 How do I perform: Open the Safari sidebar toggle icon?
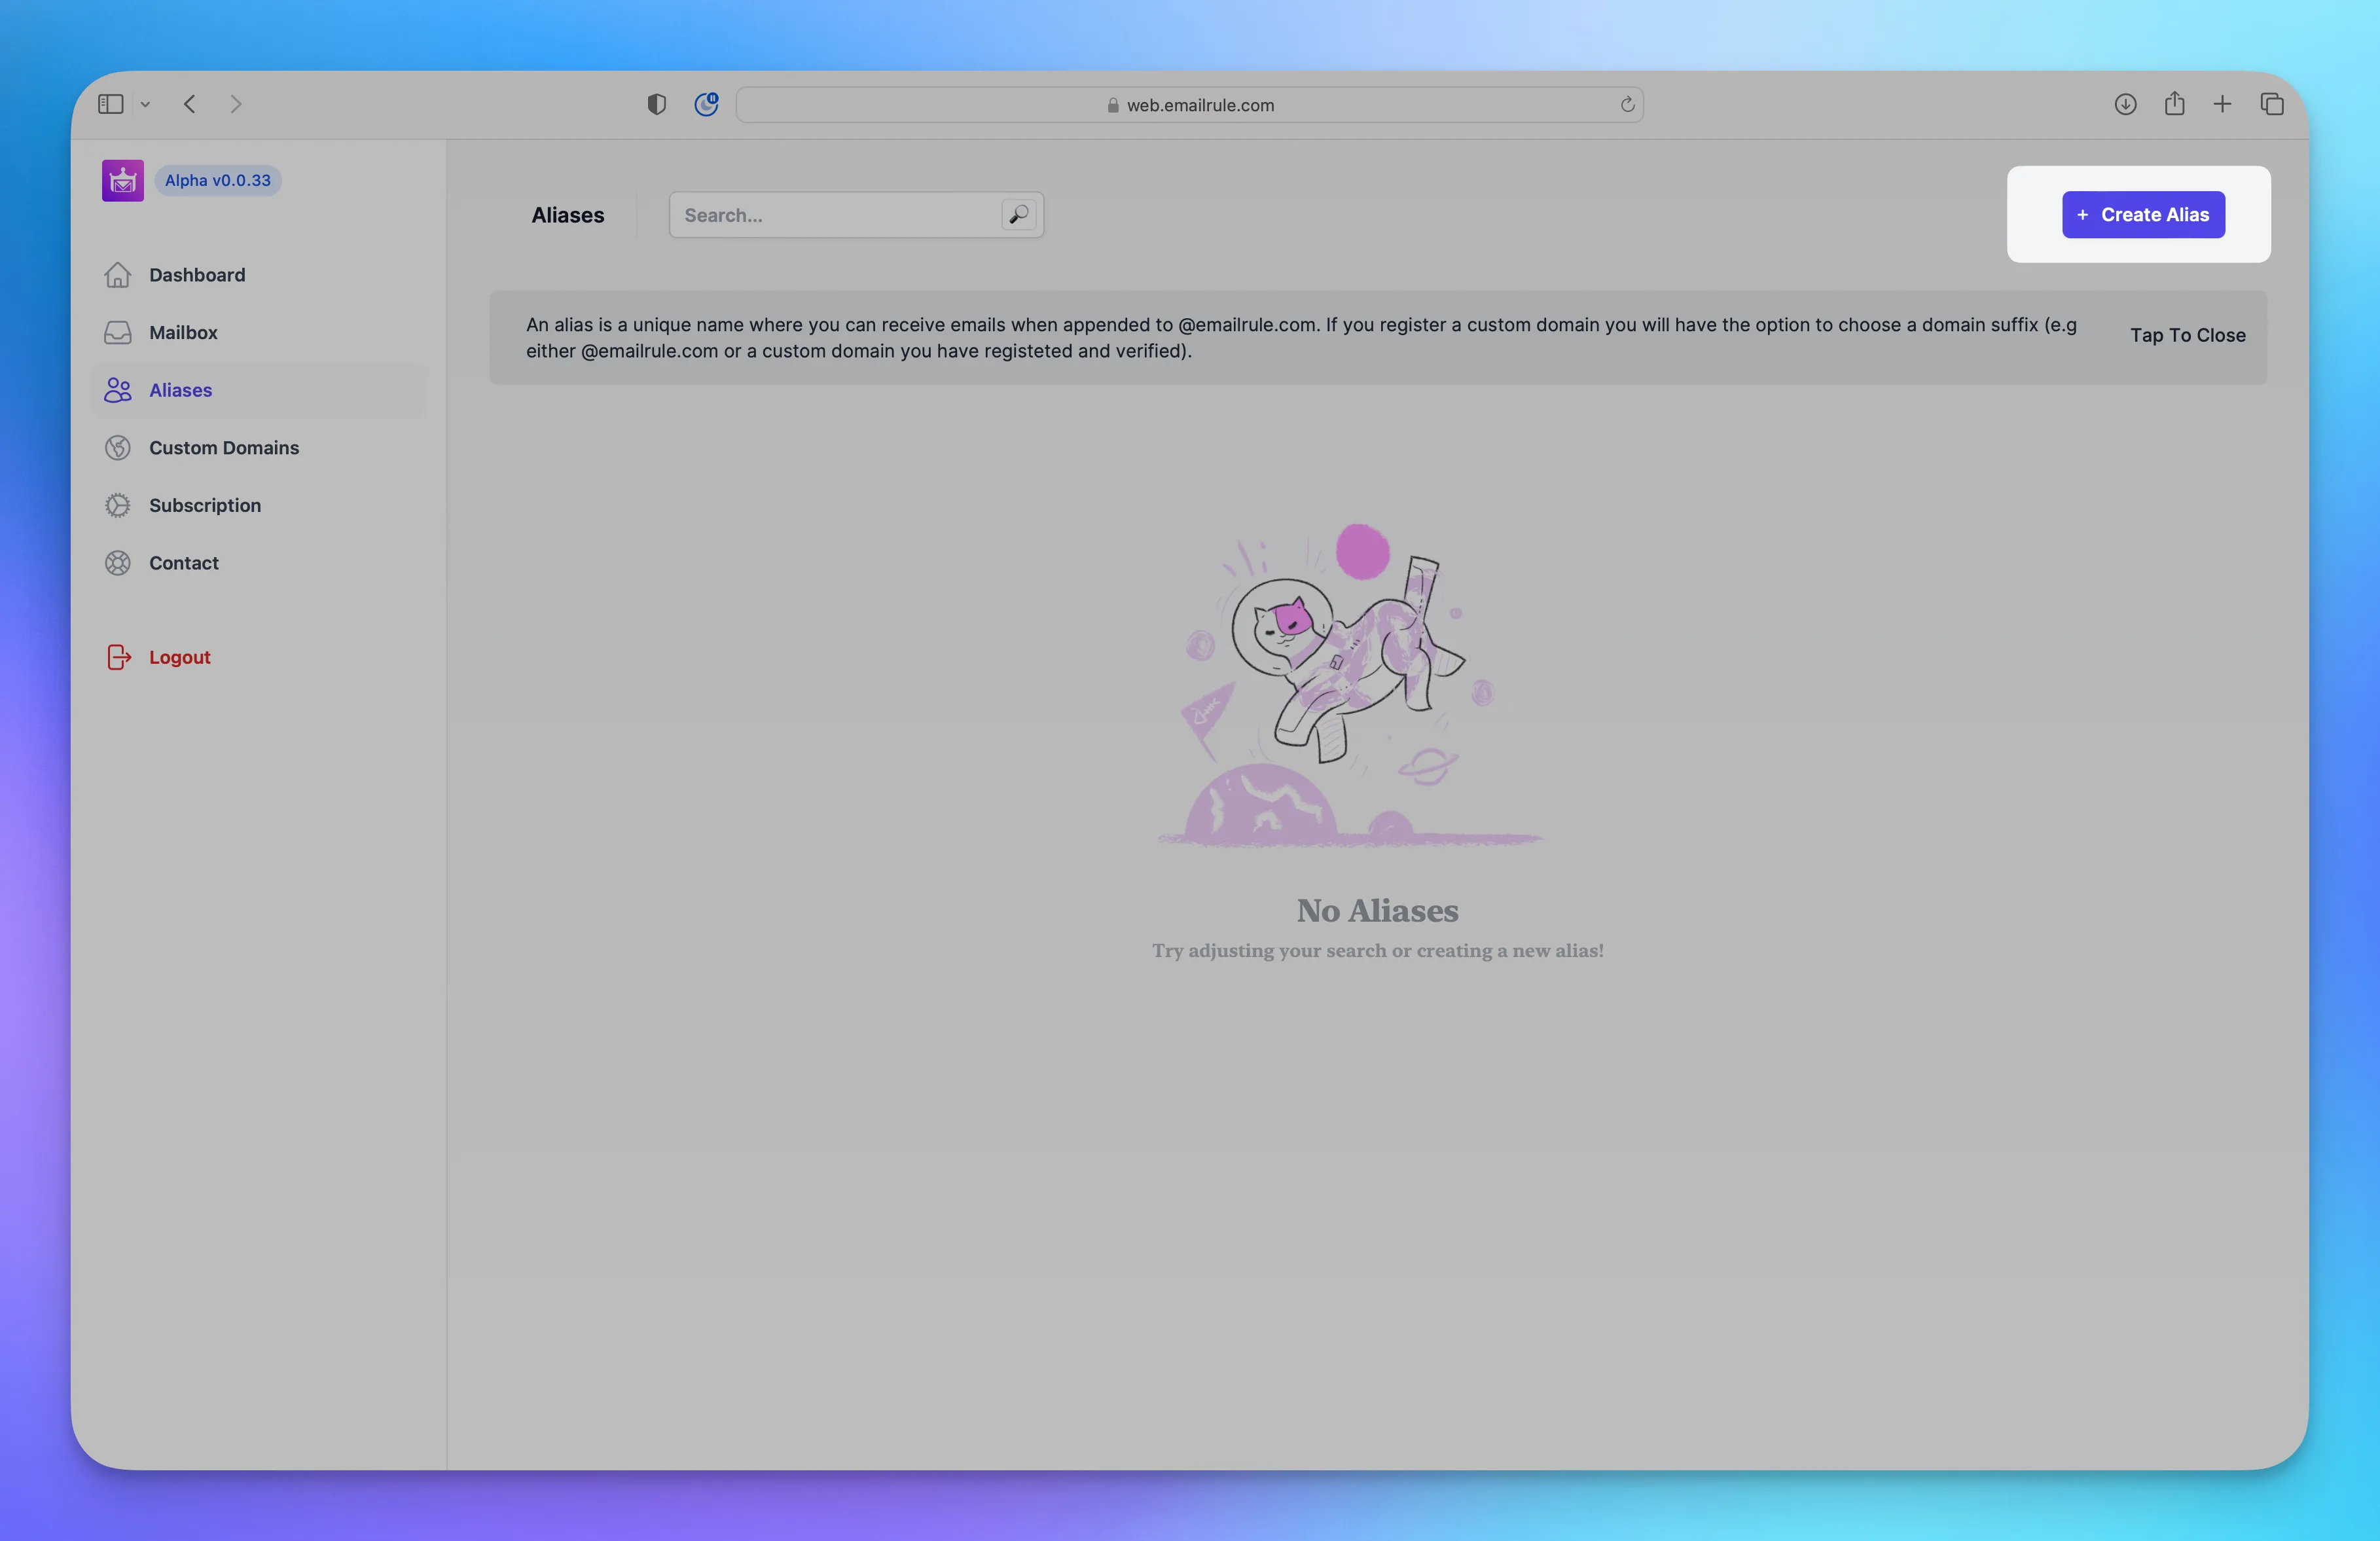[110, 104]
